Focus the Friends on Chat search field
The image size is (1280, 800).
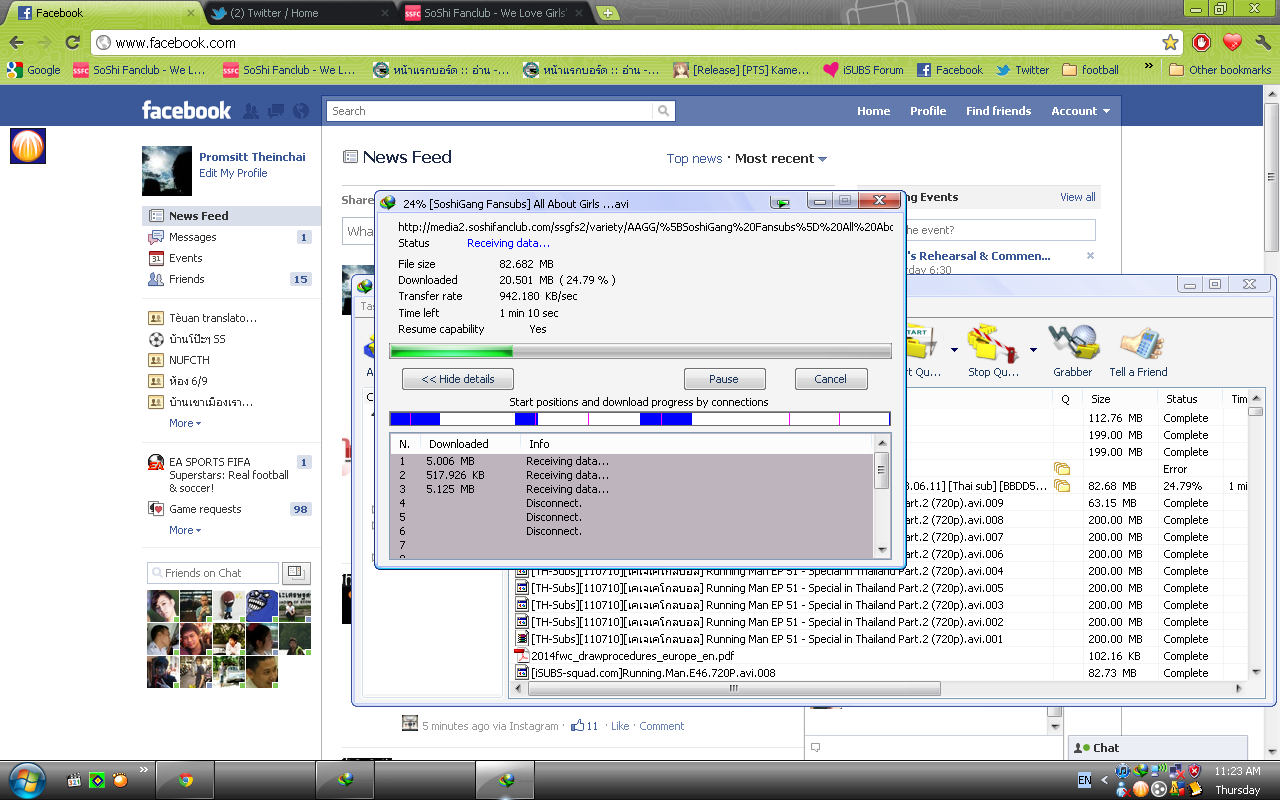click(213, 573)
